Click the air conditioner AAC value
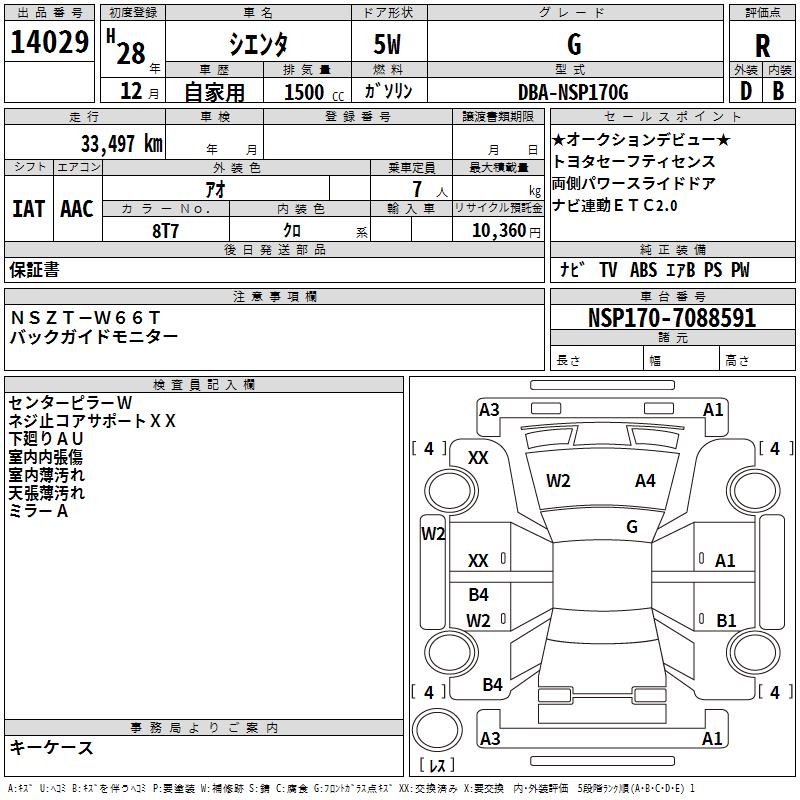Image resolution: width=800 pixels, height=800 pixels. 77,209
